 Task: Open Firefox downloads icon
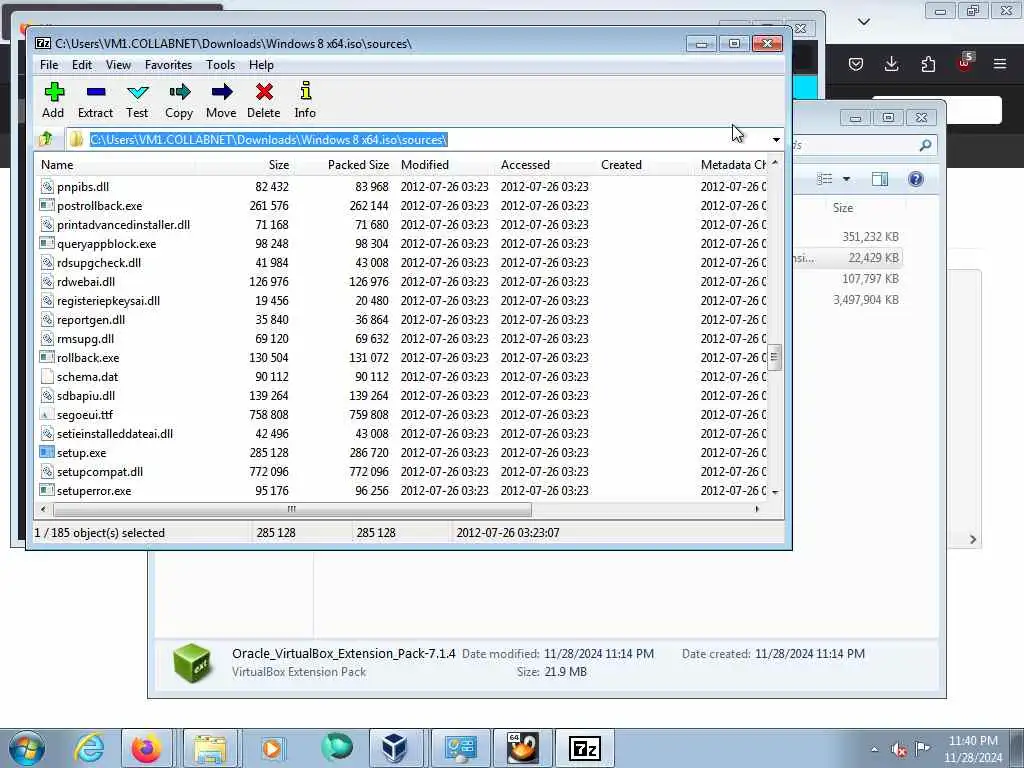[891, 64]
